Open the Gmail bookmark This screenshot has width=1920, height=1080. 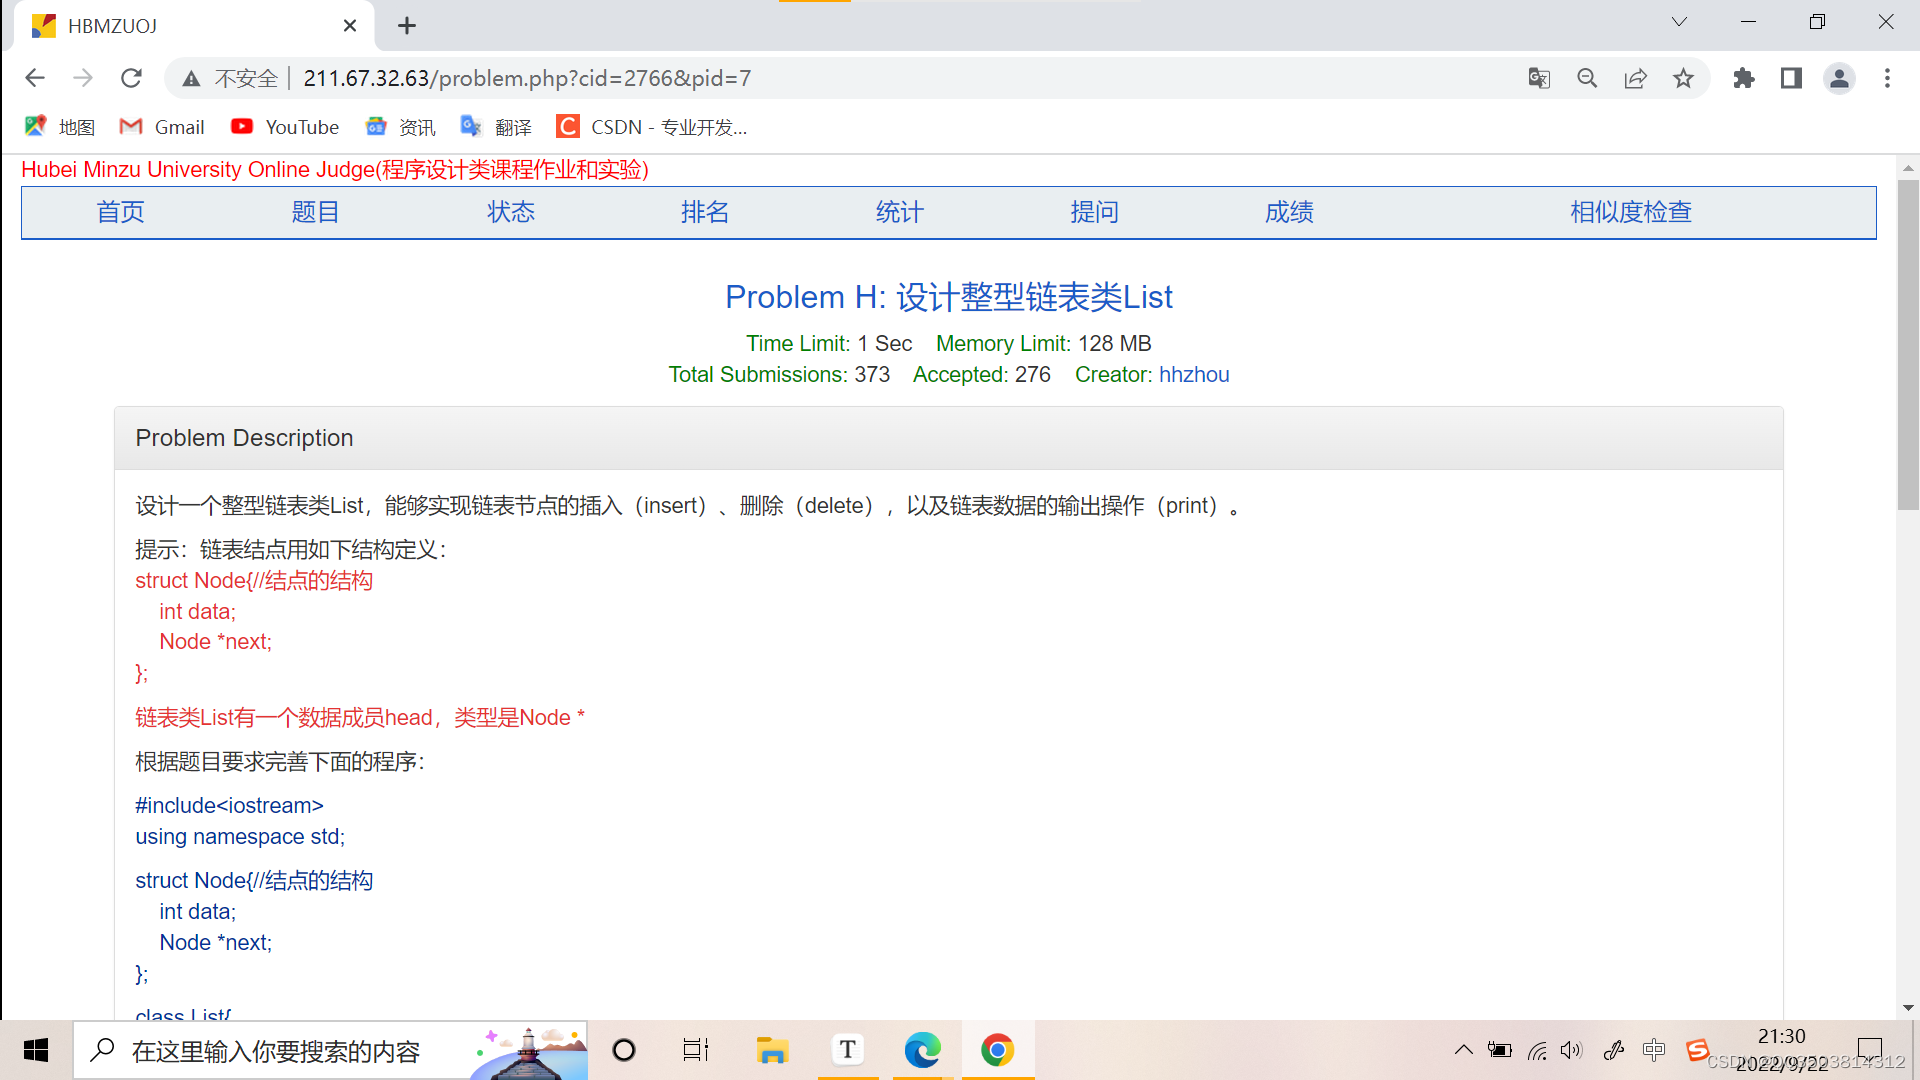162,127
